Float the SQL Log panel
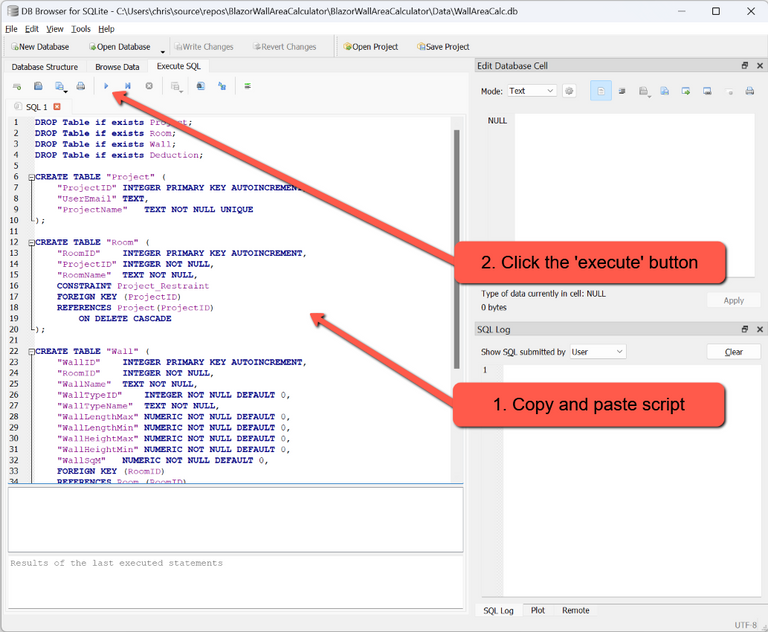Screen dimensions: 768x632 tap(744, 329)
